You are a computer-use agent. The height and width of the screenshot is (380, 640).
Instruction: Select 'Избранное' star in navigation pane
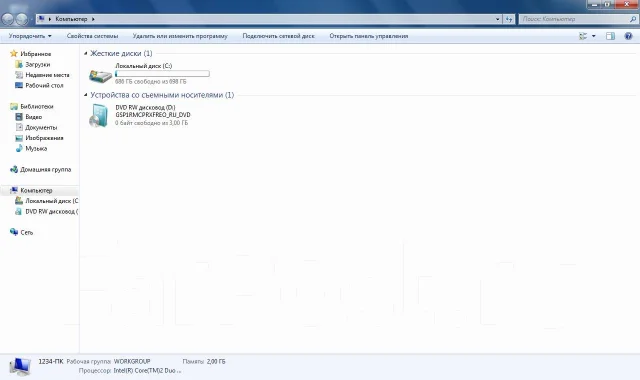(x=14, y=53)
